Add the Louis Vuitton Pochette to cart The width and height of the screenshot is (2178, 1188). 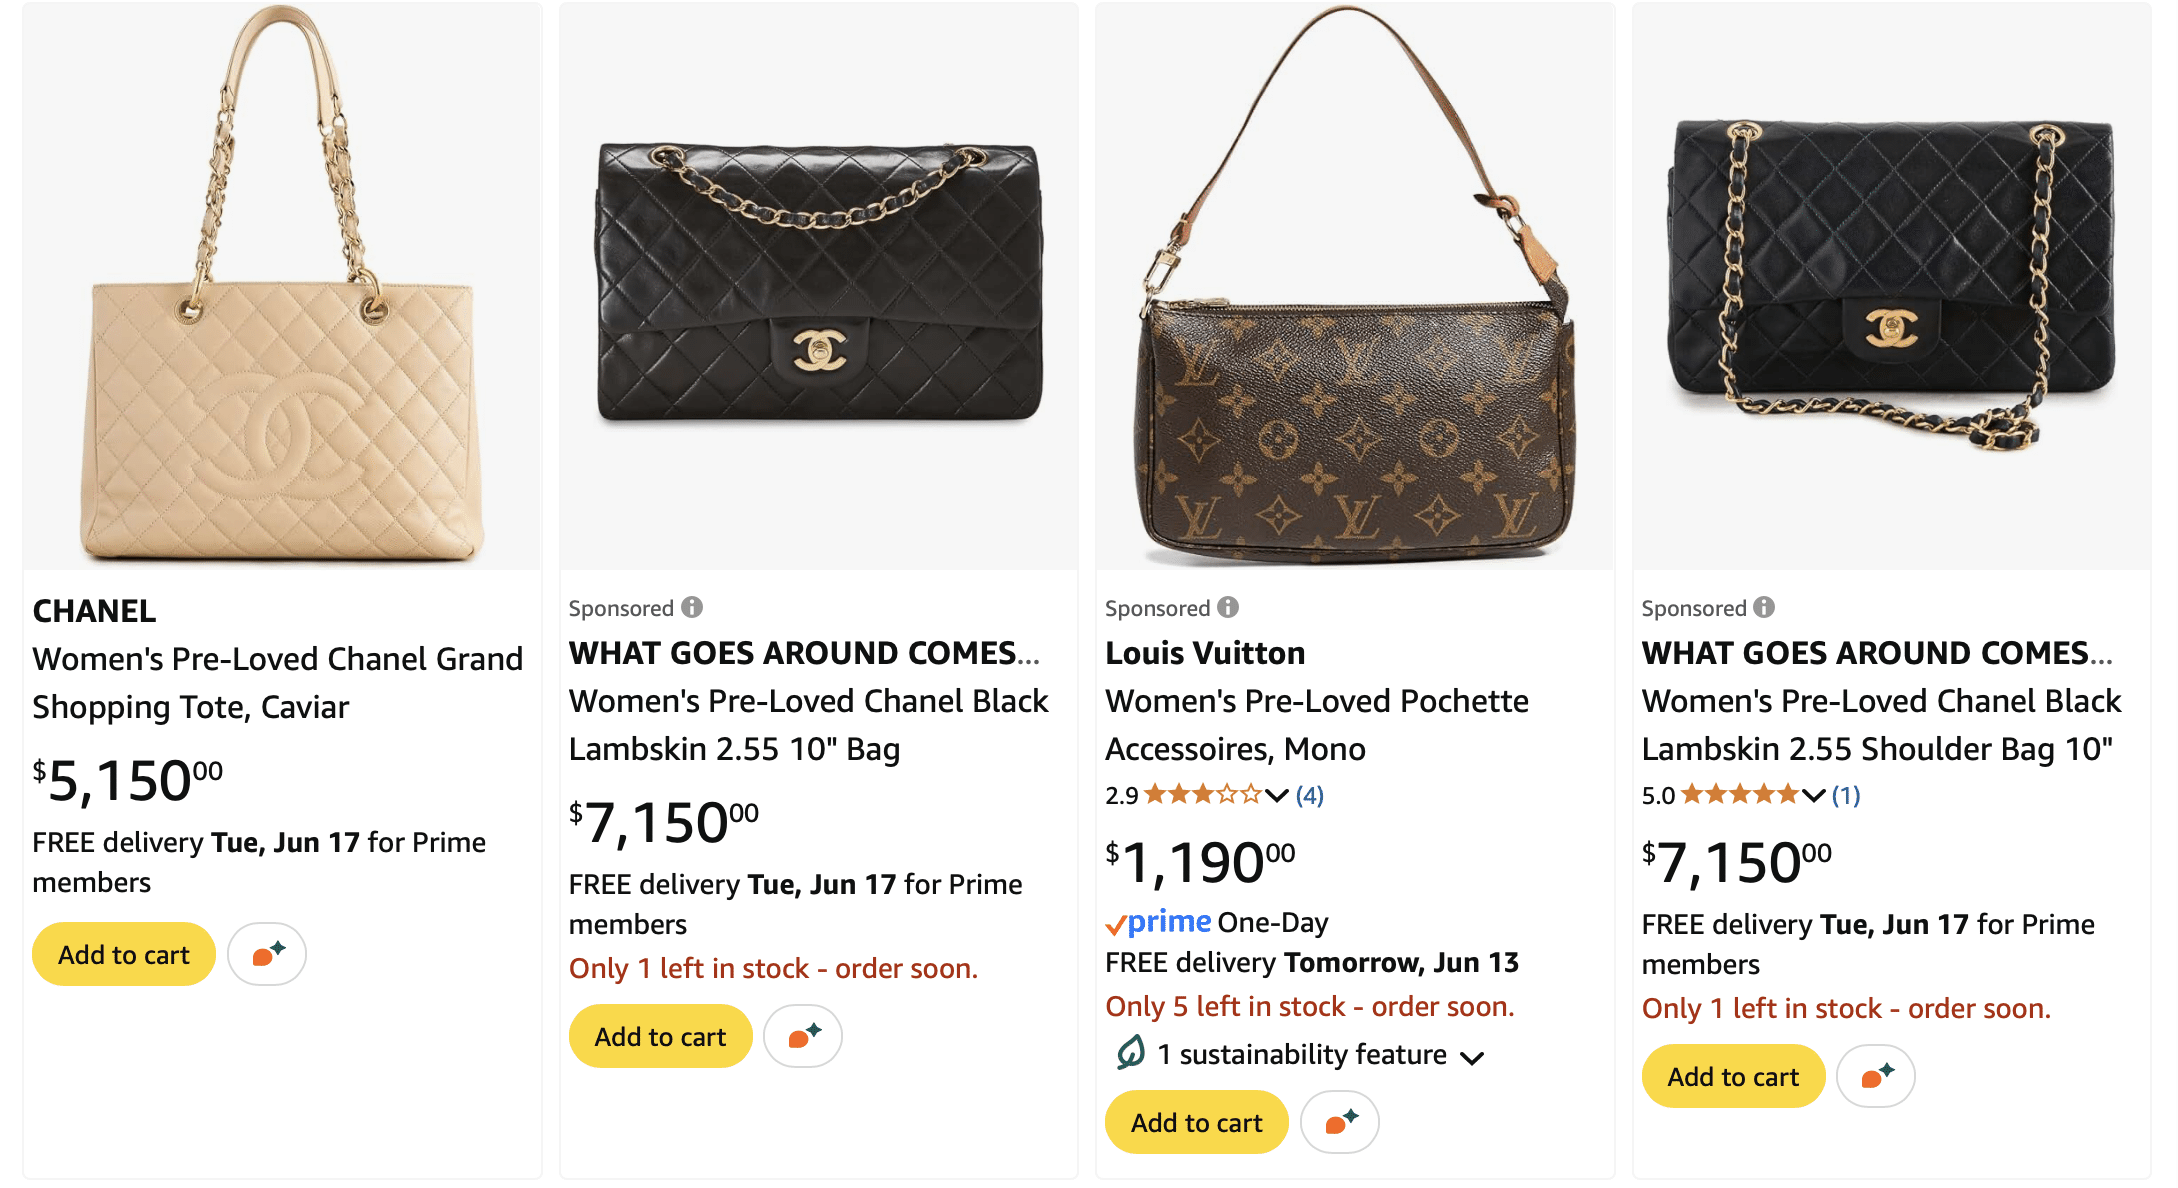(1197, 1122)
